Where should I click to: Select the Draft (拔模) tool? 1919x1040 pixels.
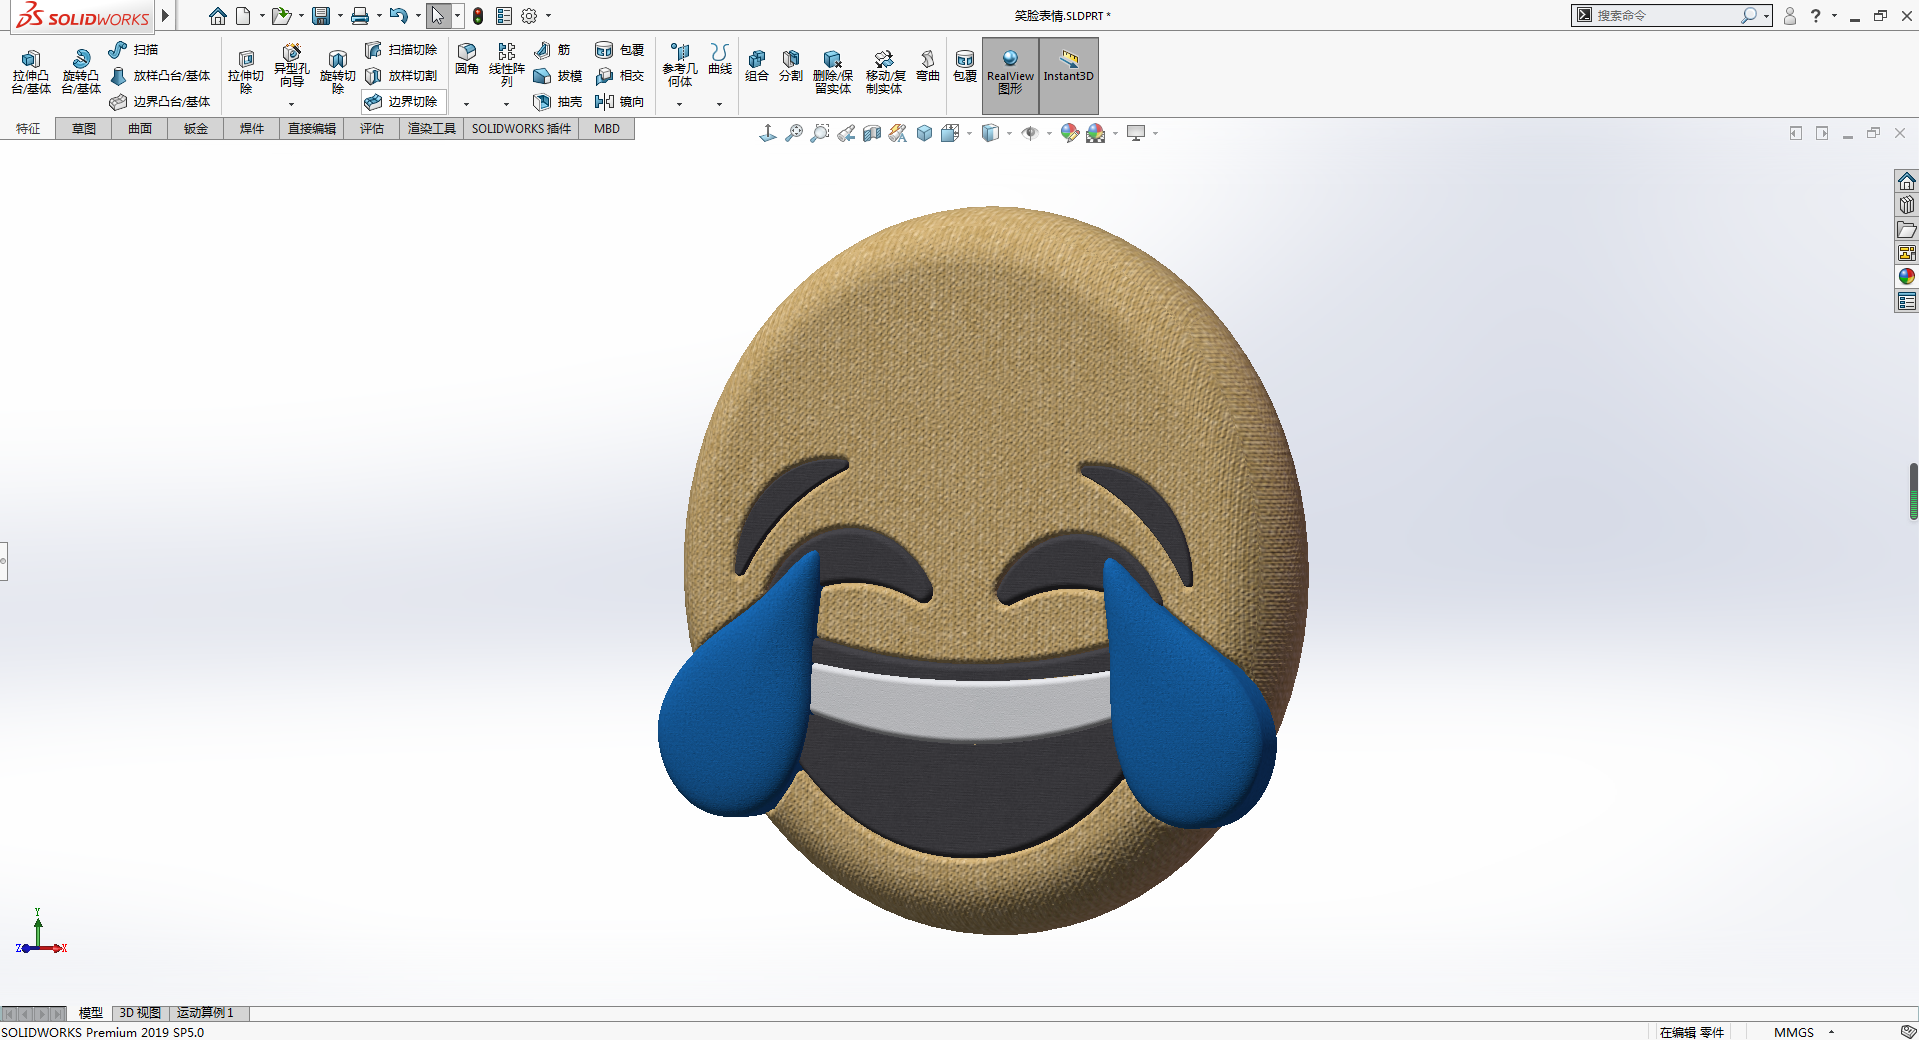[x=558, y=76]
